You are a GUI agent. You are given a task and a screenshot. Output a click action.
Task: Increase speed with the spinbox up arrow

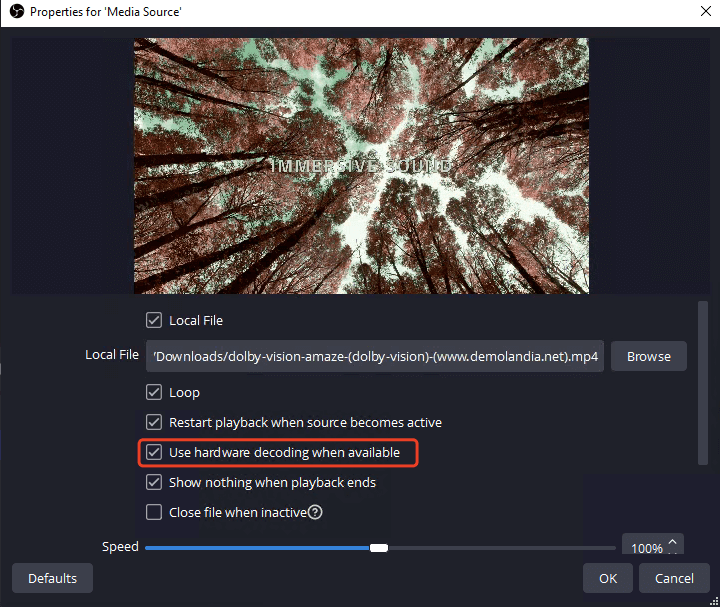[x=673, y=542]
